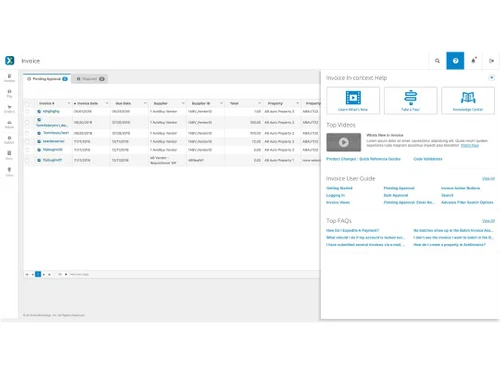Click the Watch Now link
Viewport: 500px width, 375px height.
click(470, 146)
